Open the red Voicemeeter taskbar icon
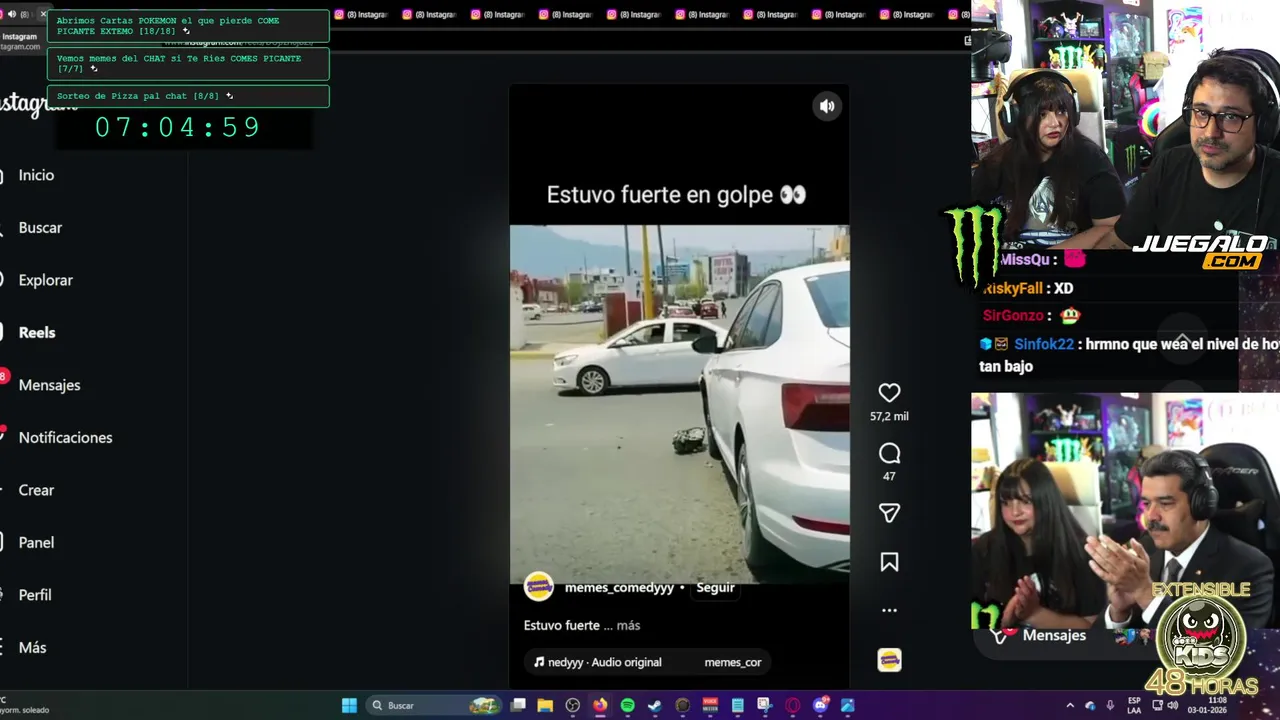 click(x=710, y=705)
